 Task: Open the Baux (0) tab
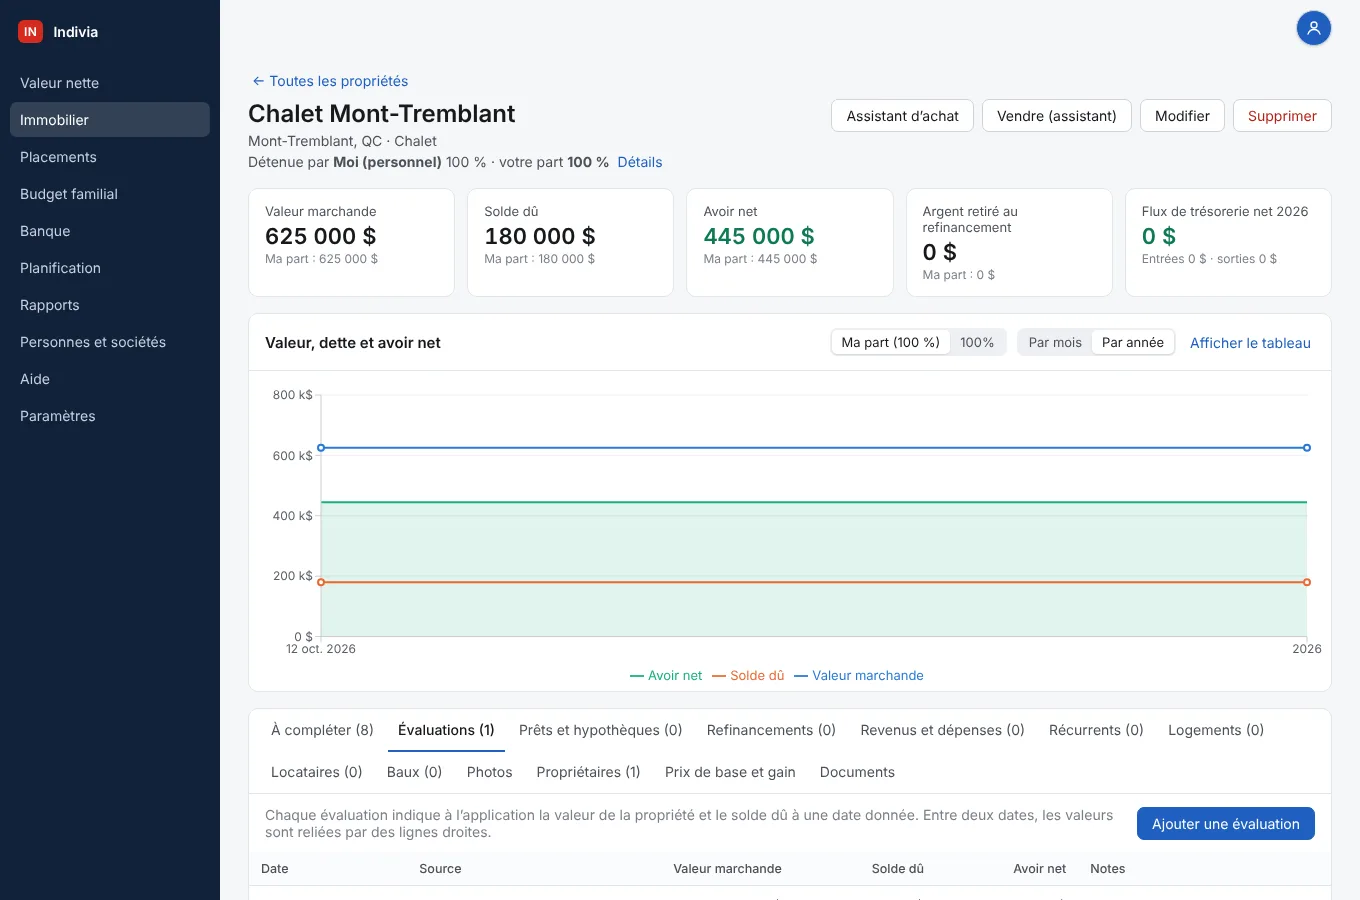click(x=414, y=772)
